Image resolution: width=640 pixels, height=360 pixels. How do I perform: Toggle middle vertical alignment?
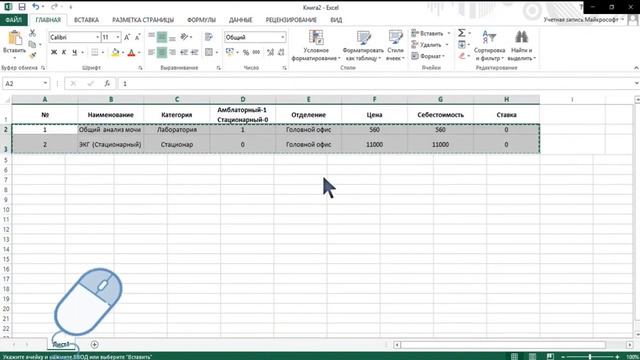coord(162,37)
